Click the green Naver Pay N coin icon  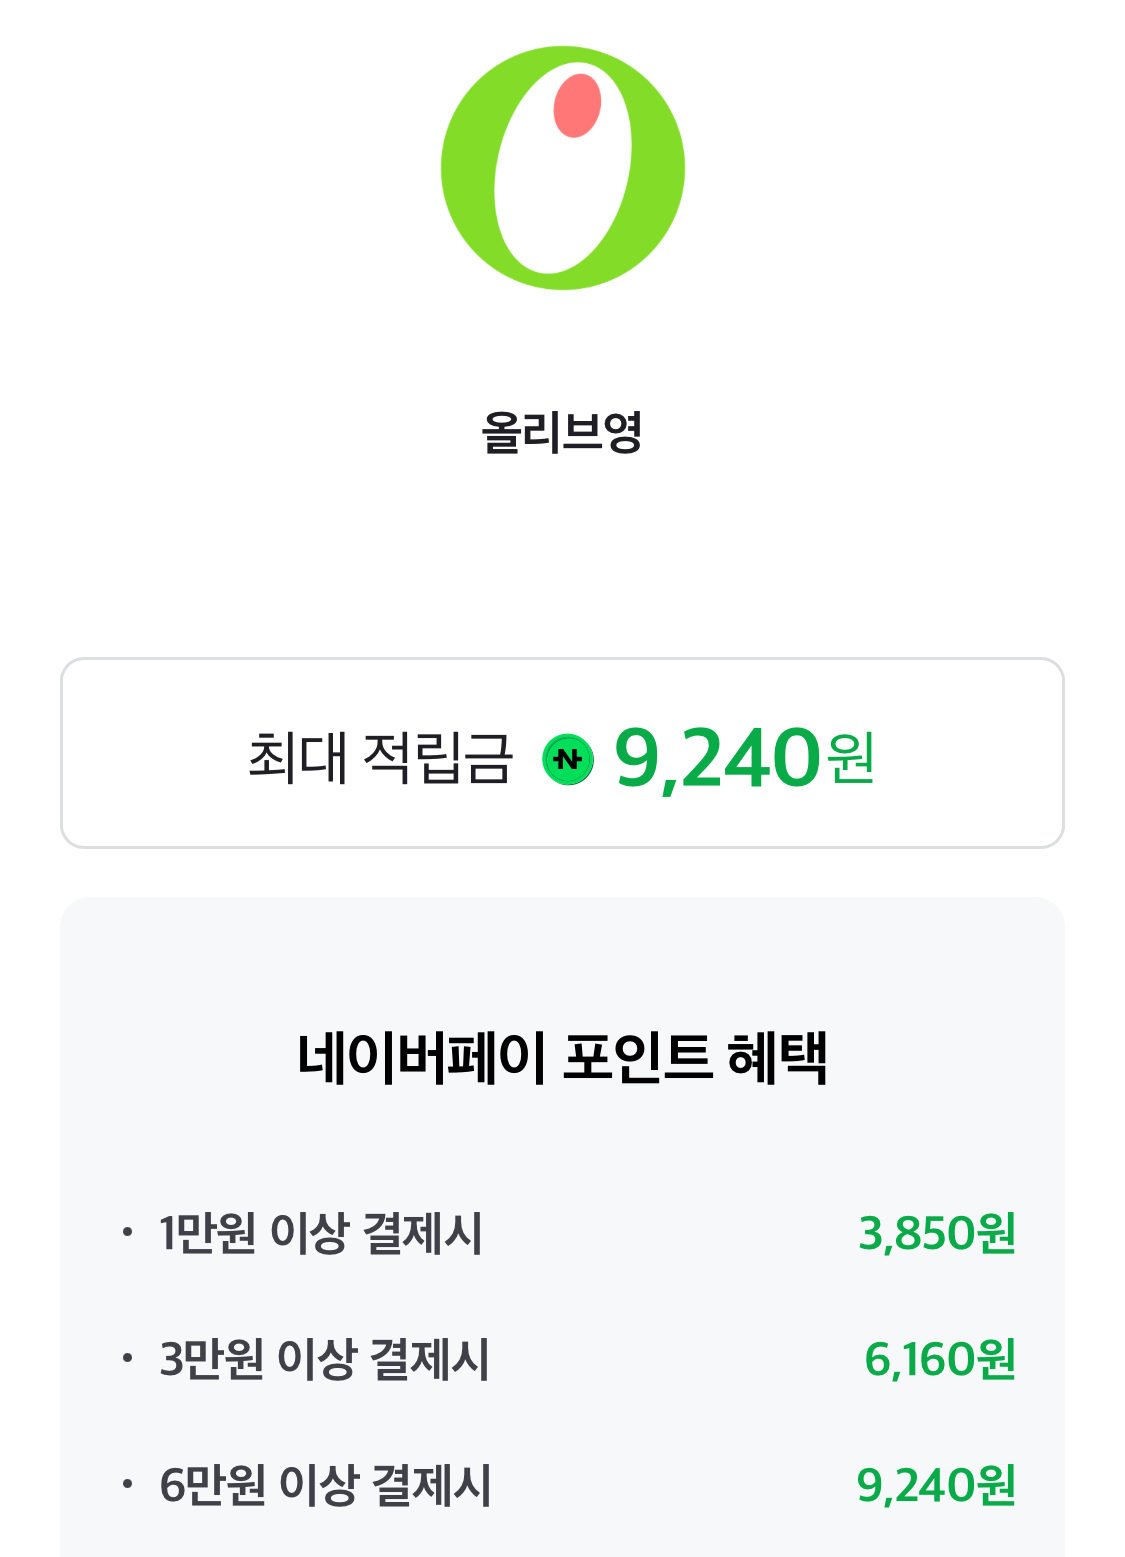tap(568, 759)
